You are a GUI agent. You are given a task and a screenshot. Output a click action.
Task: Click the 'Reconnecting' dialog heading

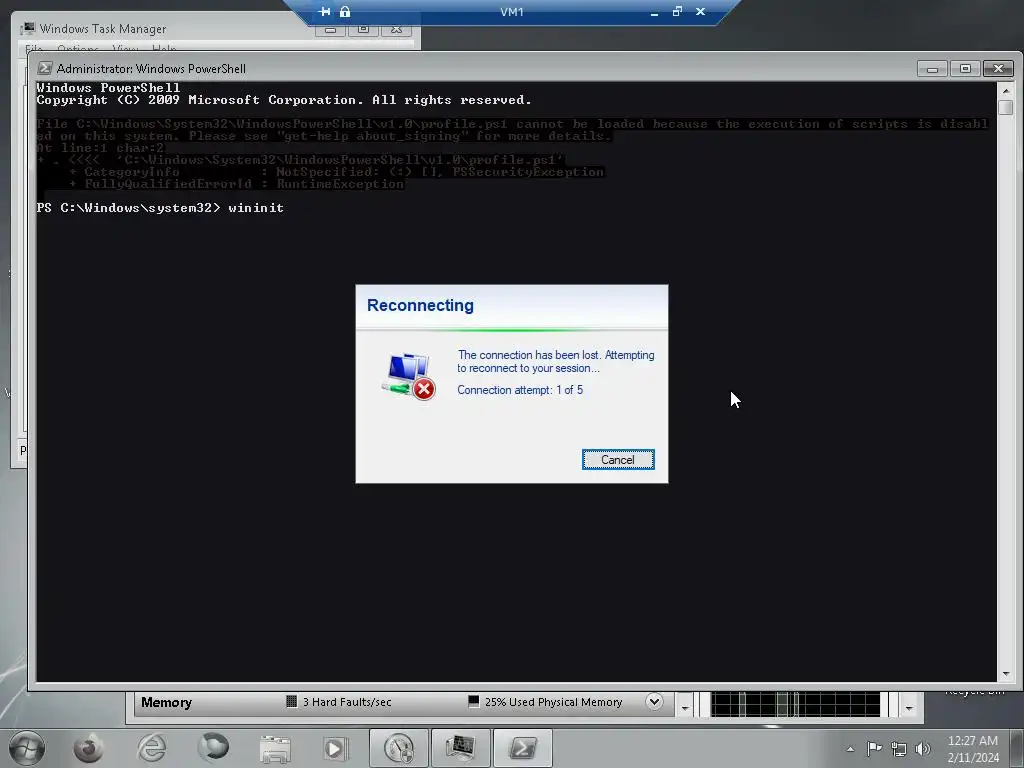coord(421,305)
